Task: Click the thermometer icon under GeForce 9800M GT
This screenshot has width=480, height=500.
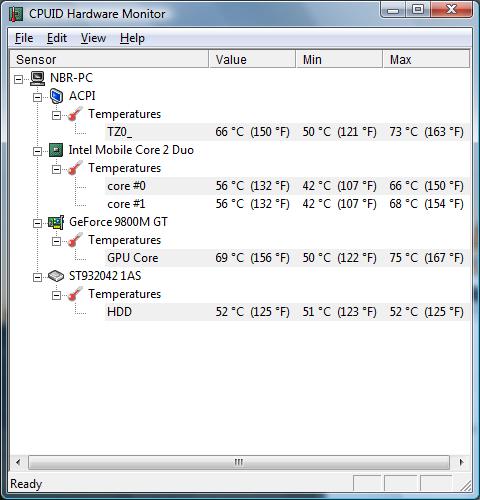Action: (x=75, y=240)
